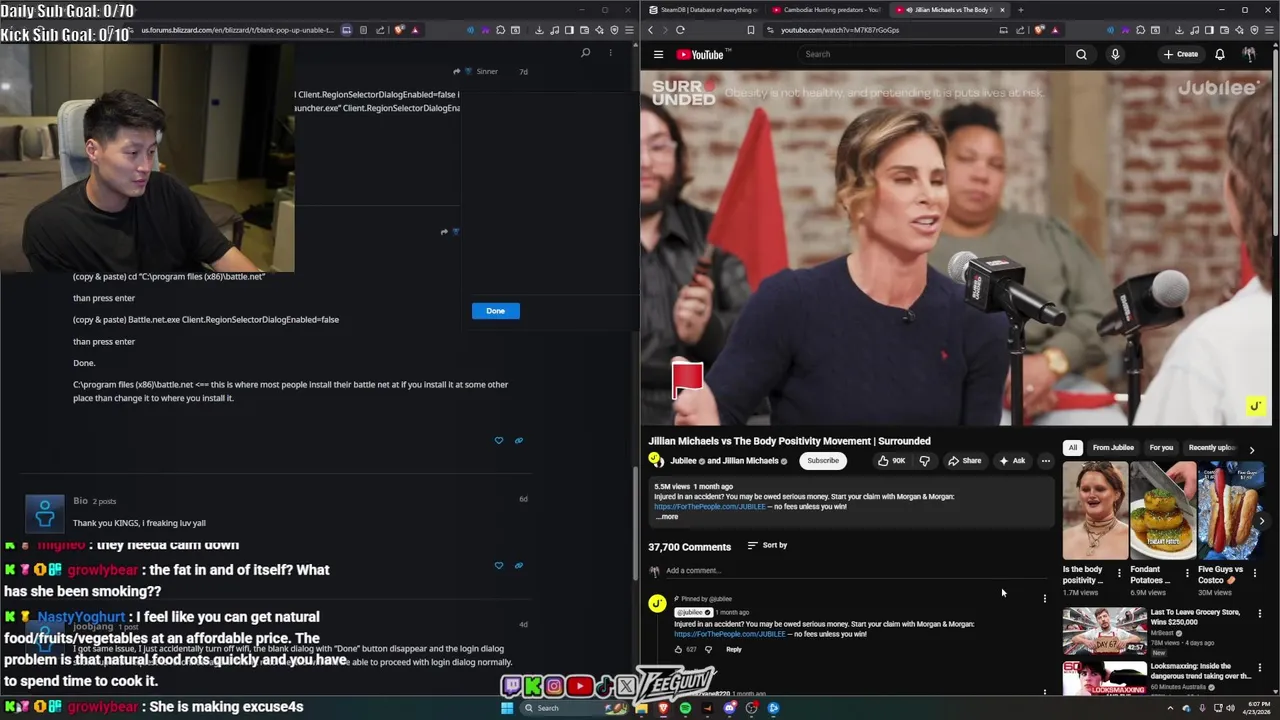Open Brave Rewards triangle in YouTube window
This screenshot has width=1280, height=720.
[1055, 30]
